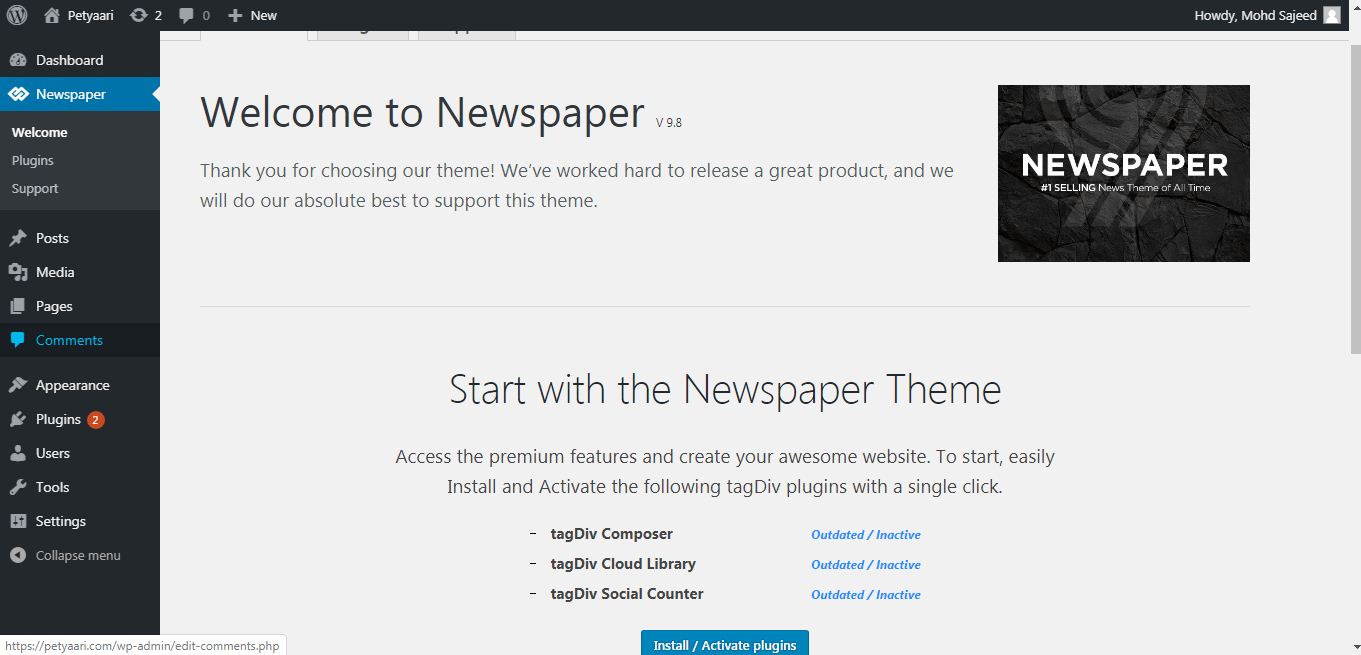Click the Newspaper theme banner image

tap(1124, 173)
